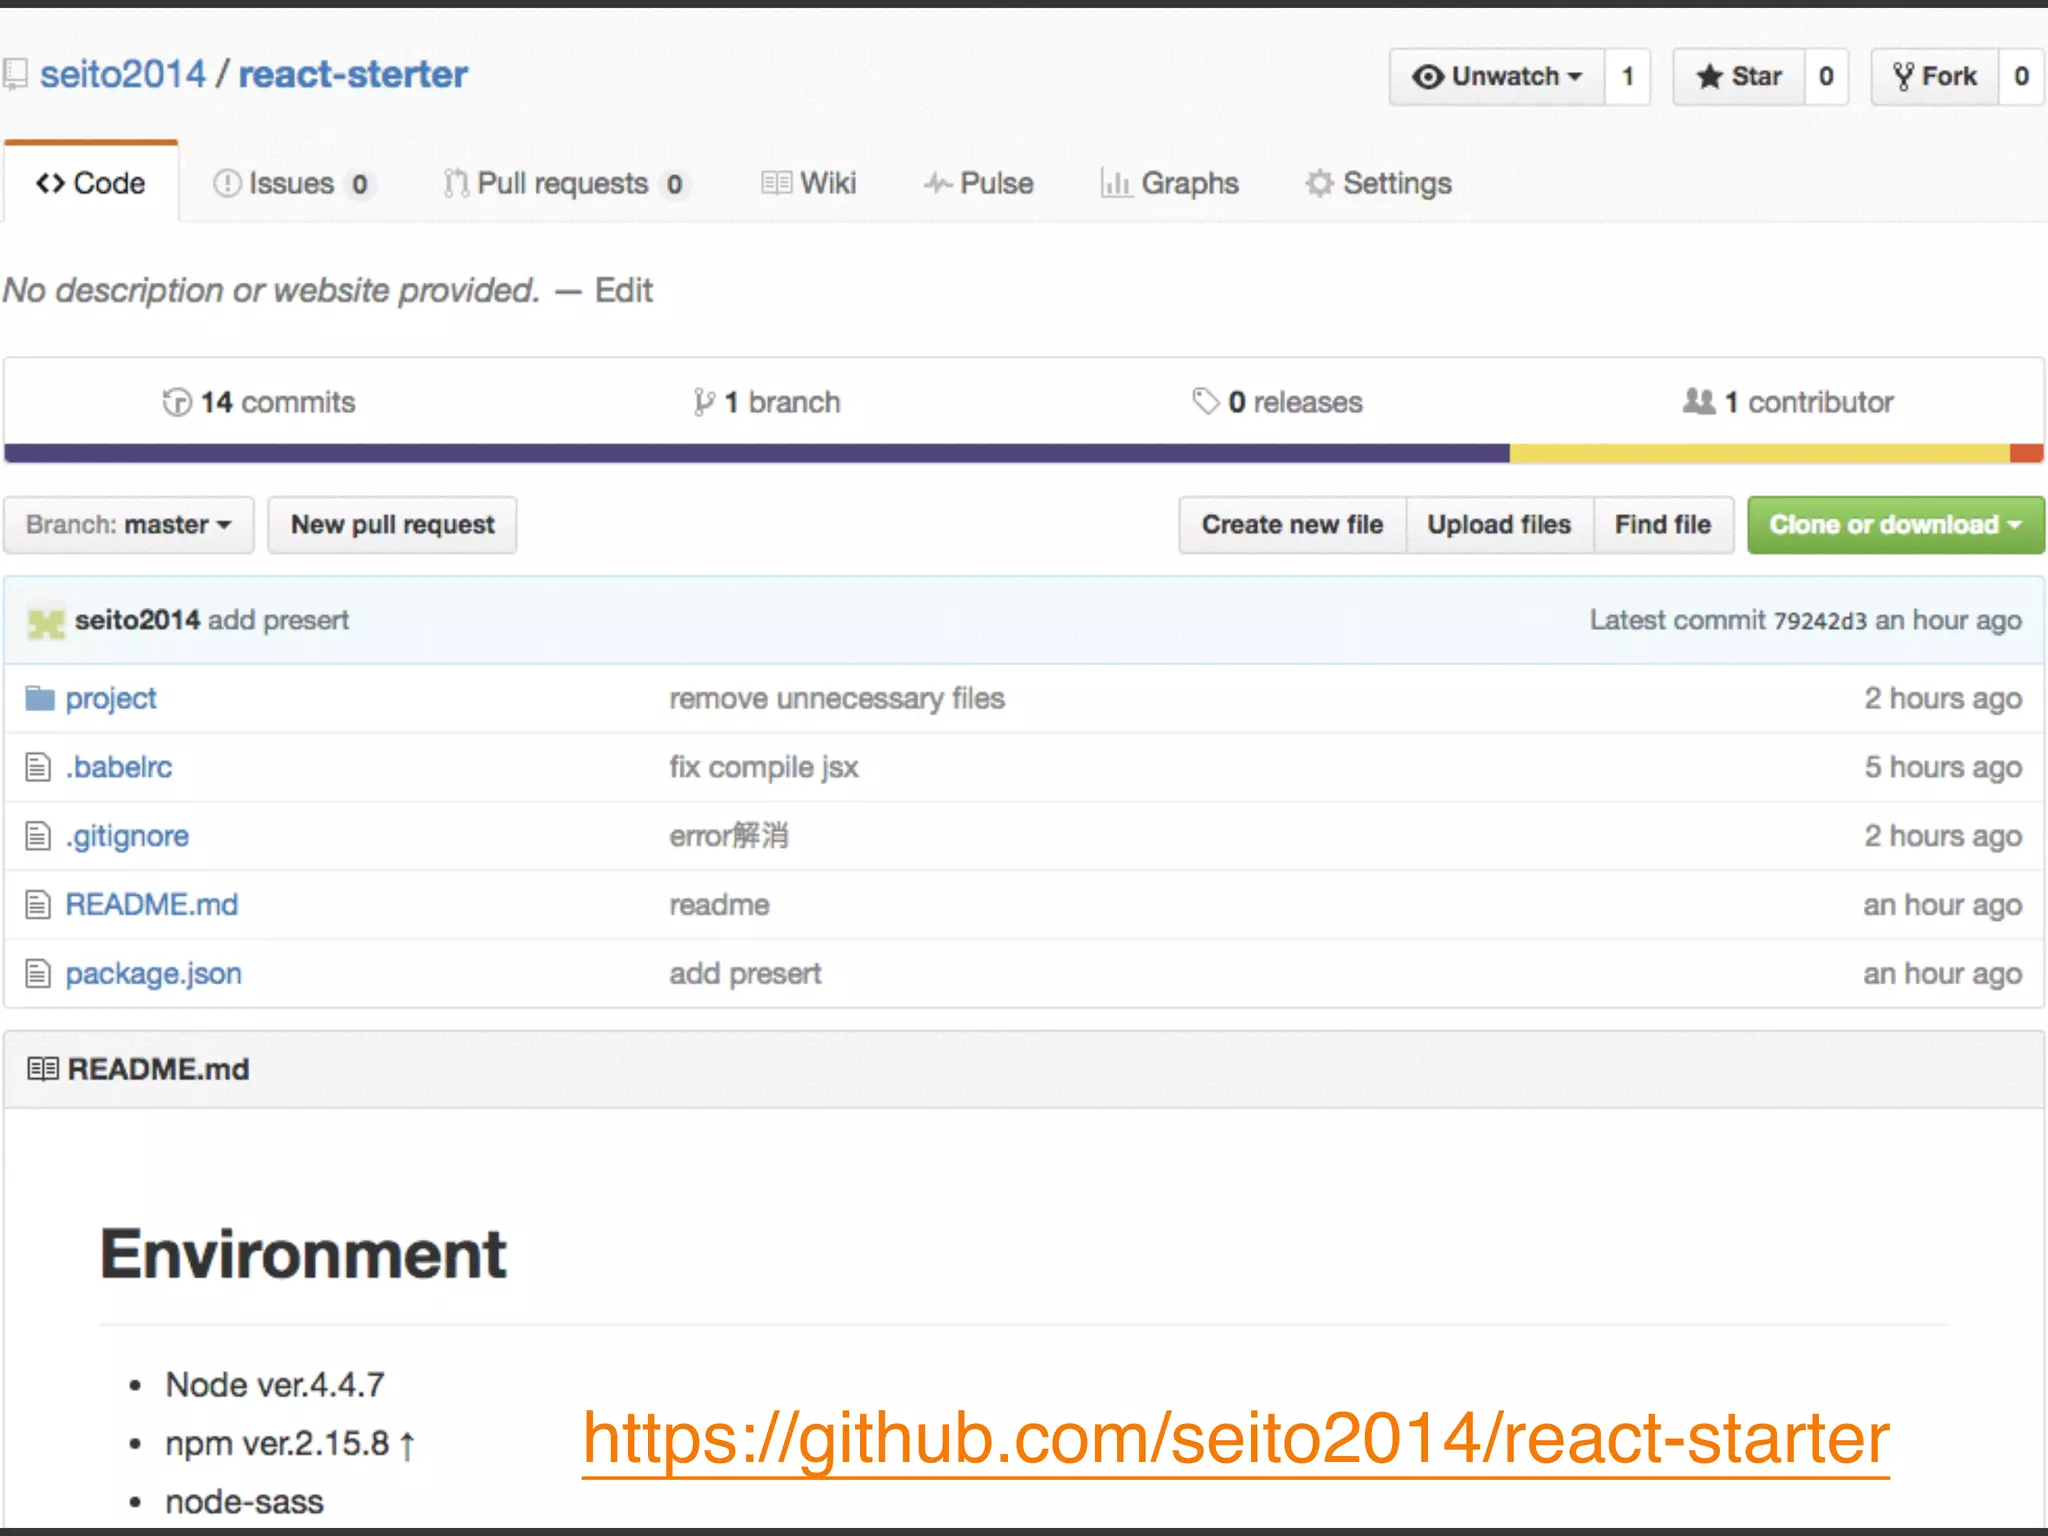Viewport: 2048px width, 1536px height.
Task: Click the README.md file icon in file list
Action: (38, 905)
